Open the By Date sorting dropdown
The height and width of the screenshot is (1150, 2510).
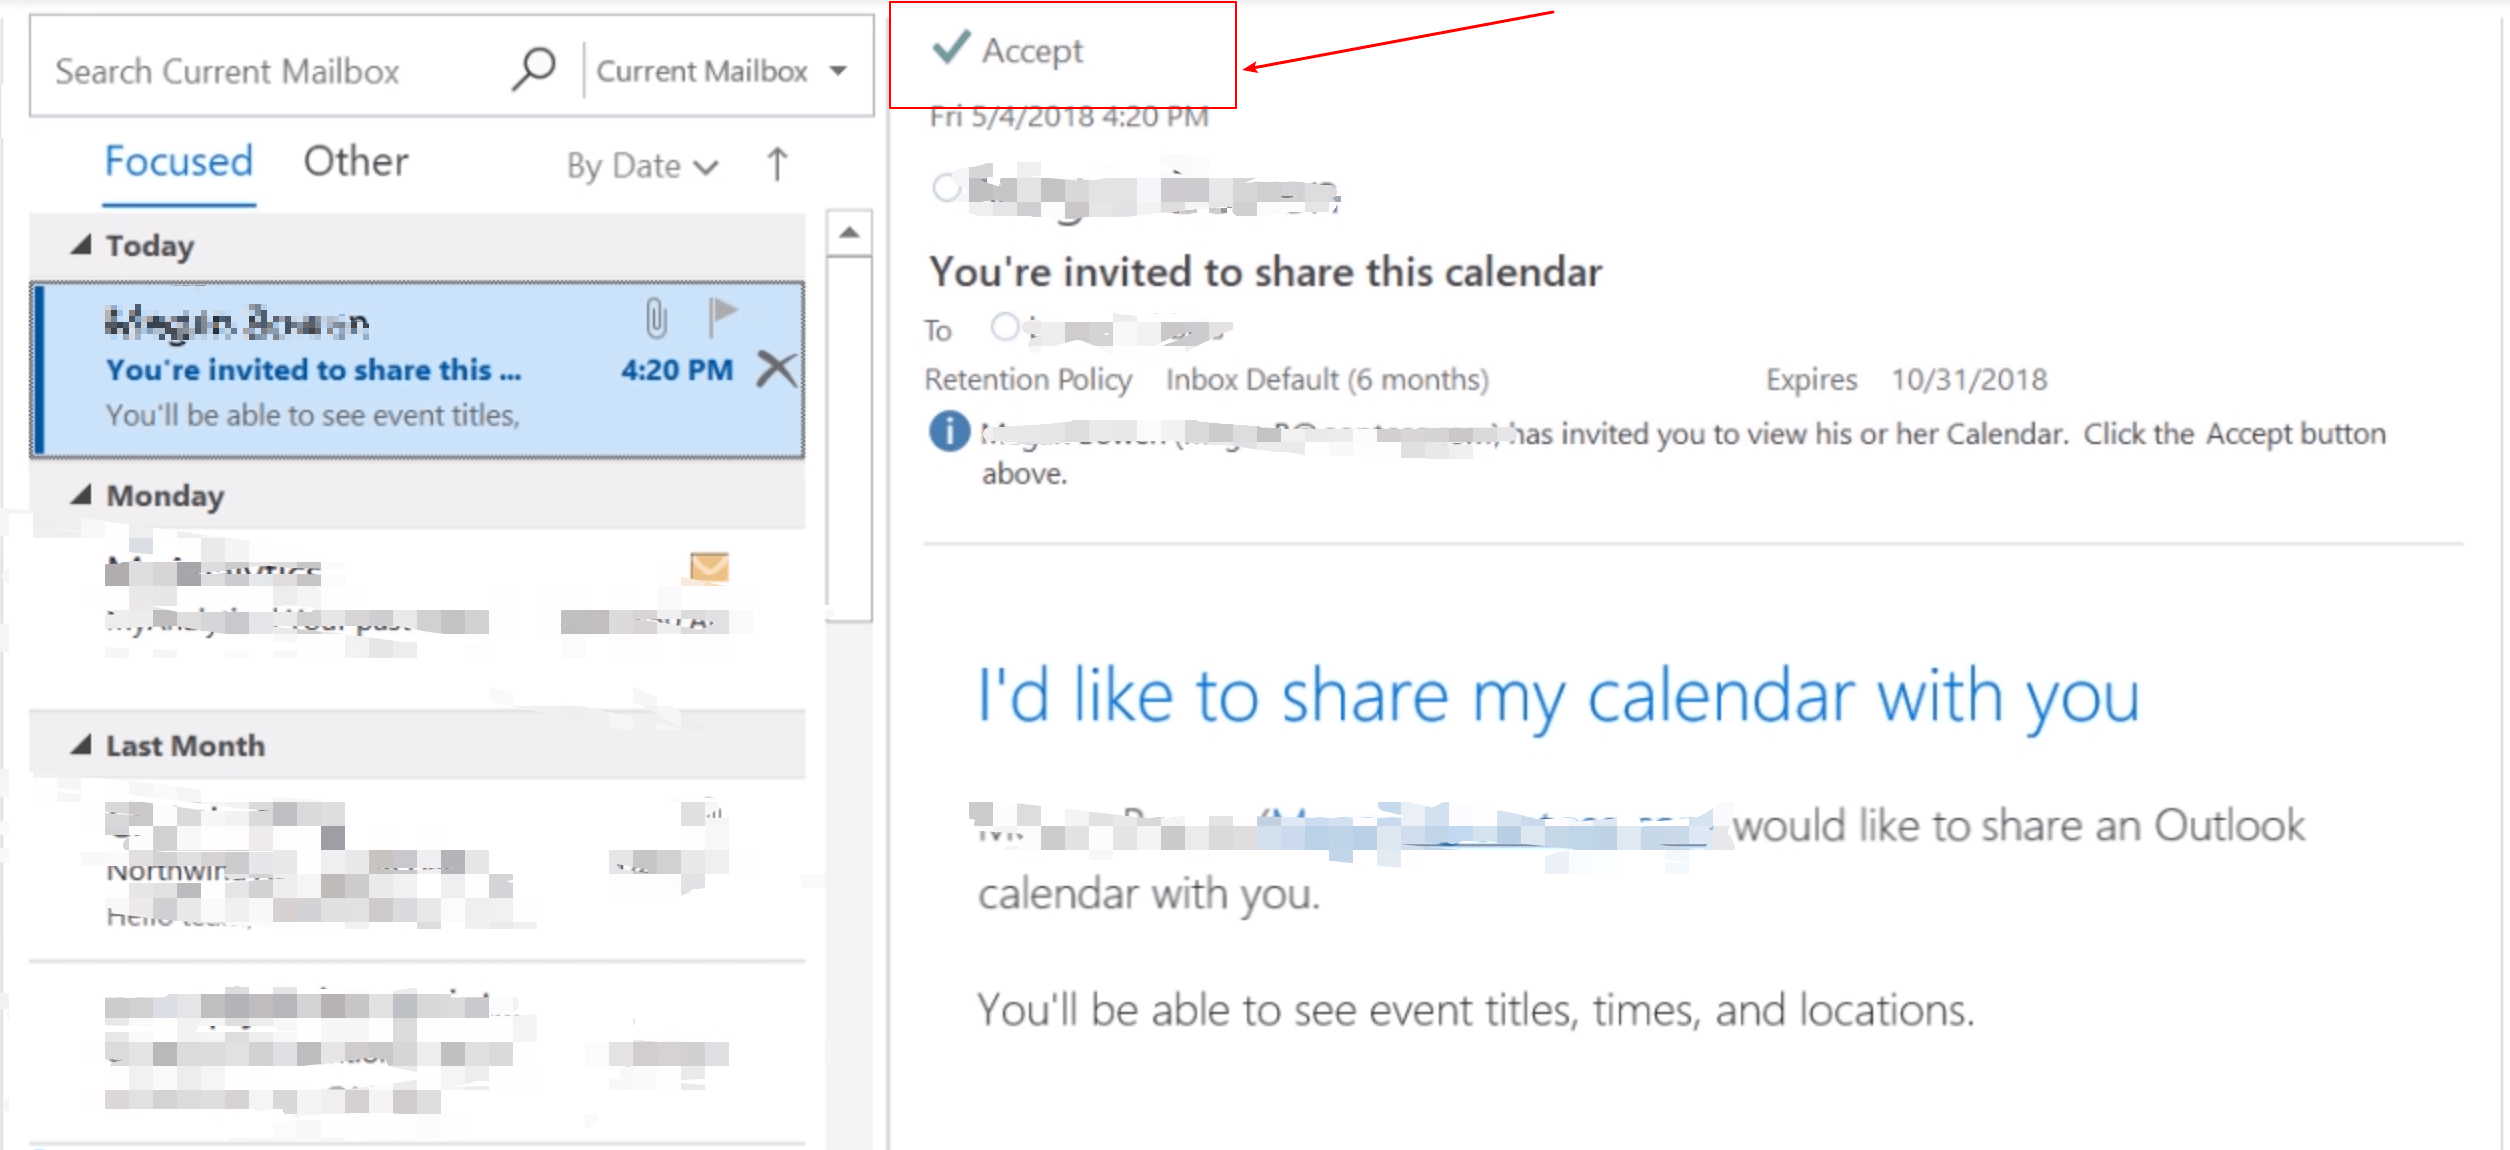tap(640, 165)
